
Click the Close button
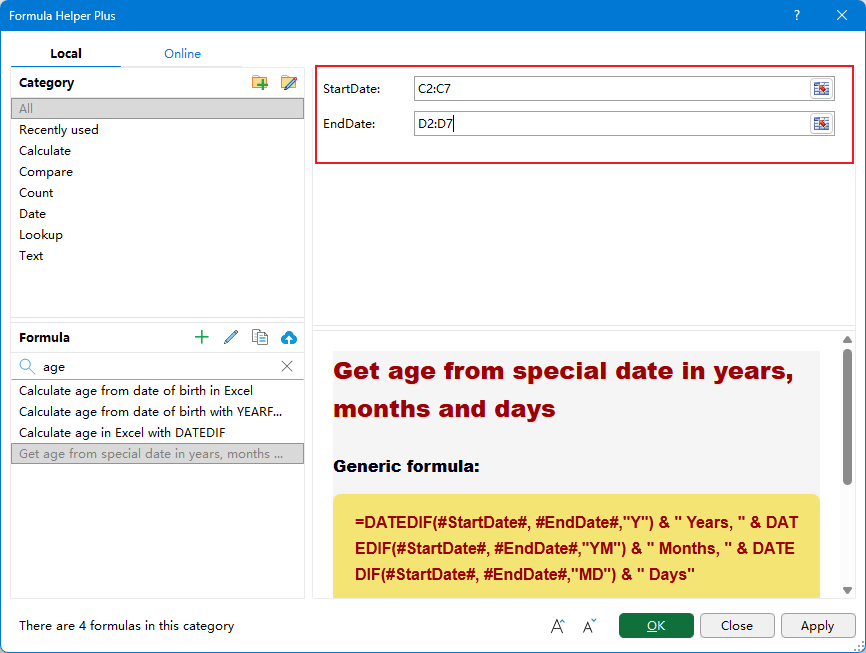pos(737,625)
